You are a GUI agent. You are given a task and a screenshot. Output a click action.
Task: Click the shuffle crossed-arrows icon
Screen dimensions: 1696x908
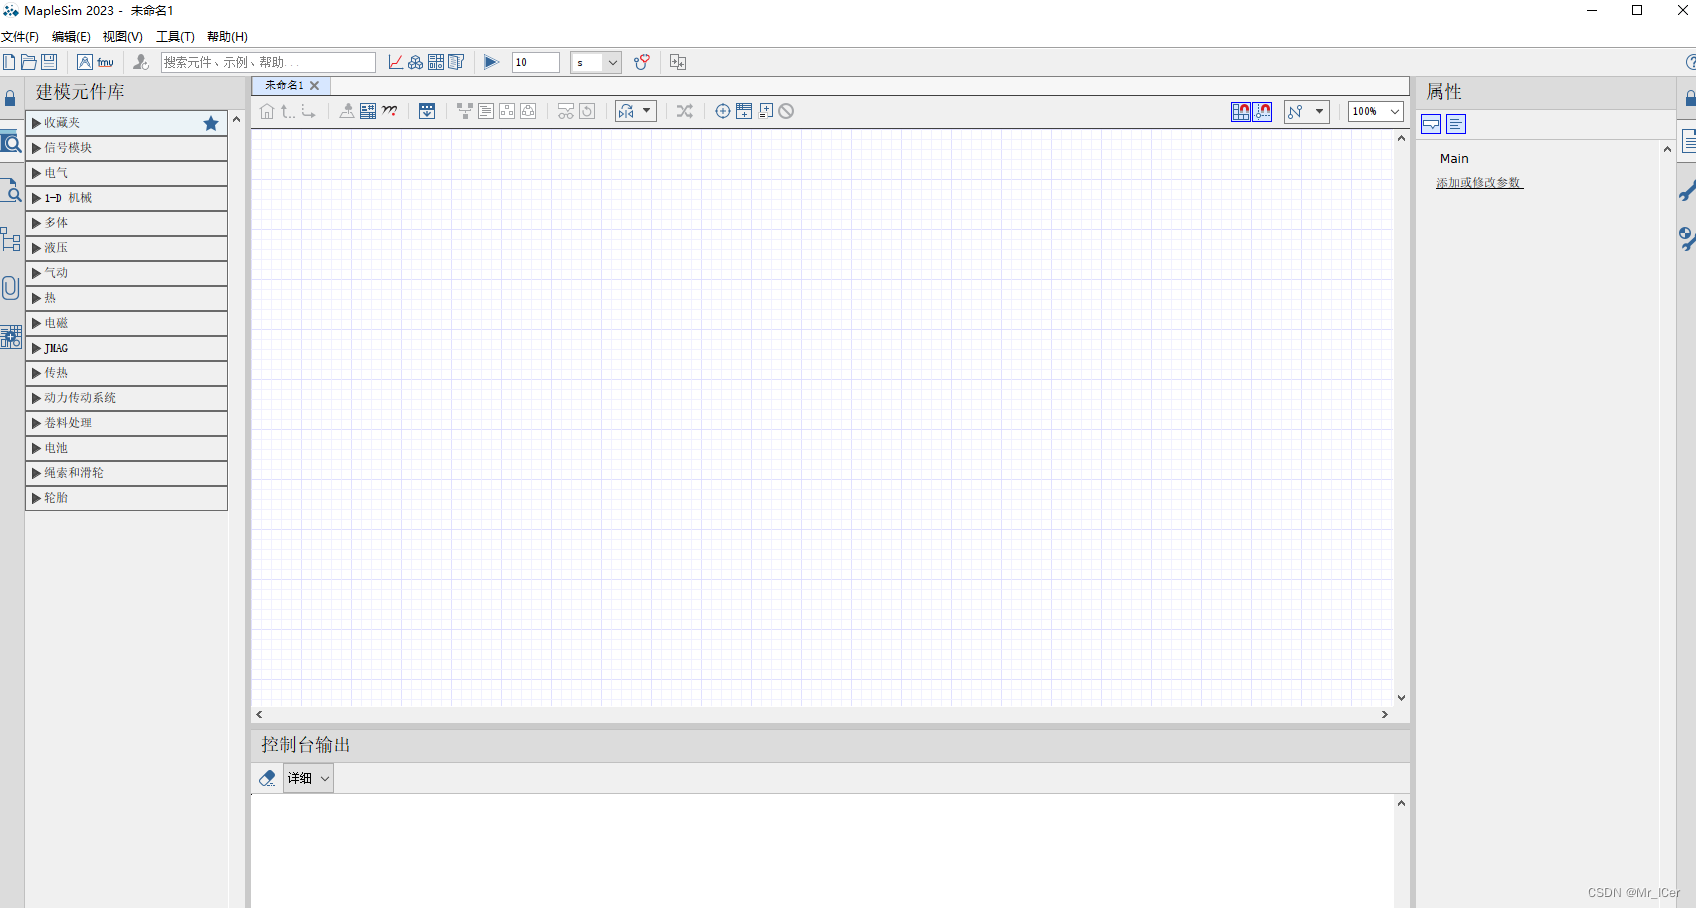[685, 111]
